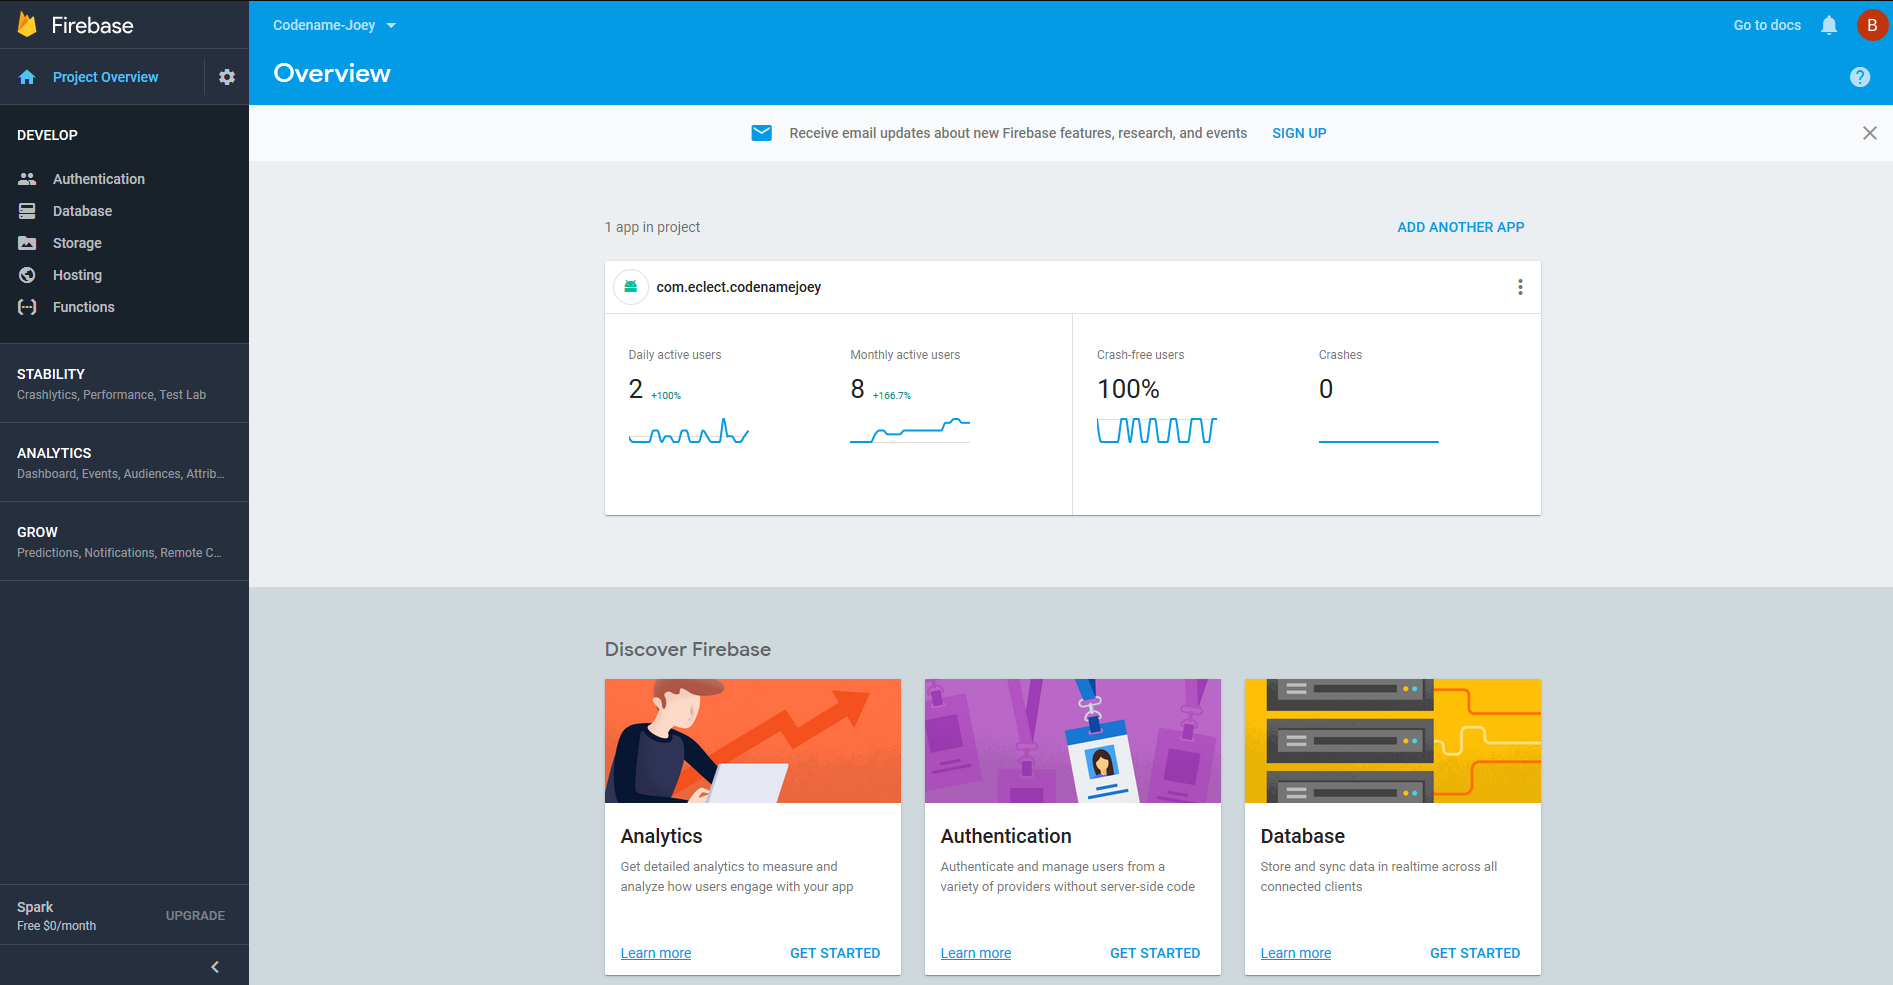Open the Codename-Joey project dropdown
This screenshot has height=985, width=1893.
click(334, 25)
